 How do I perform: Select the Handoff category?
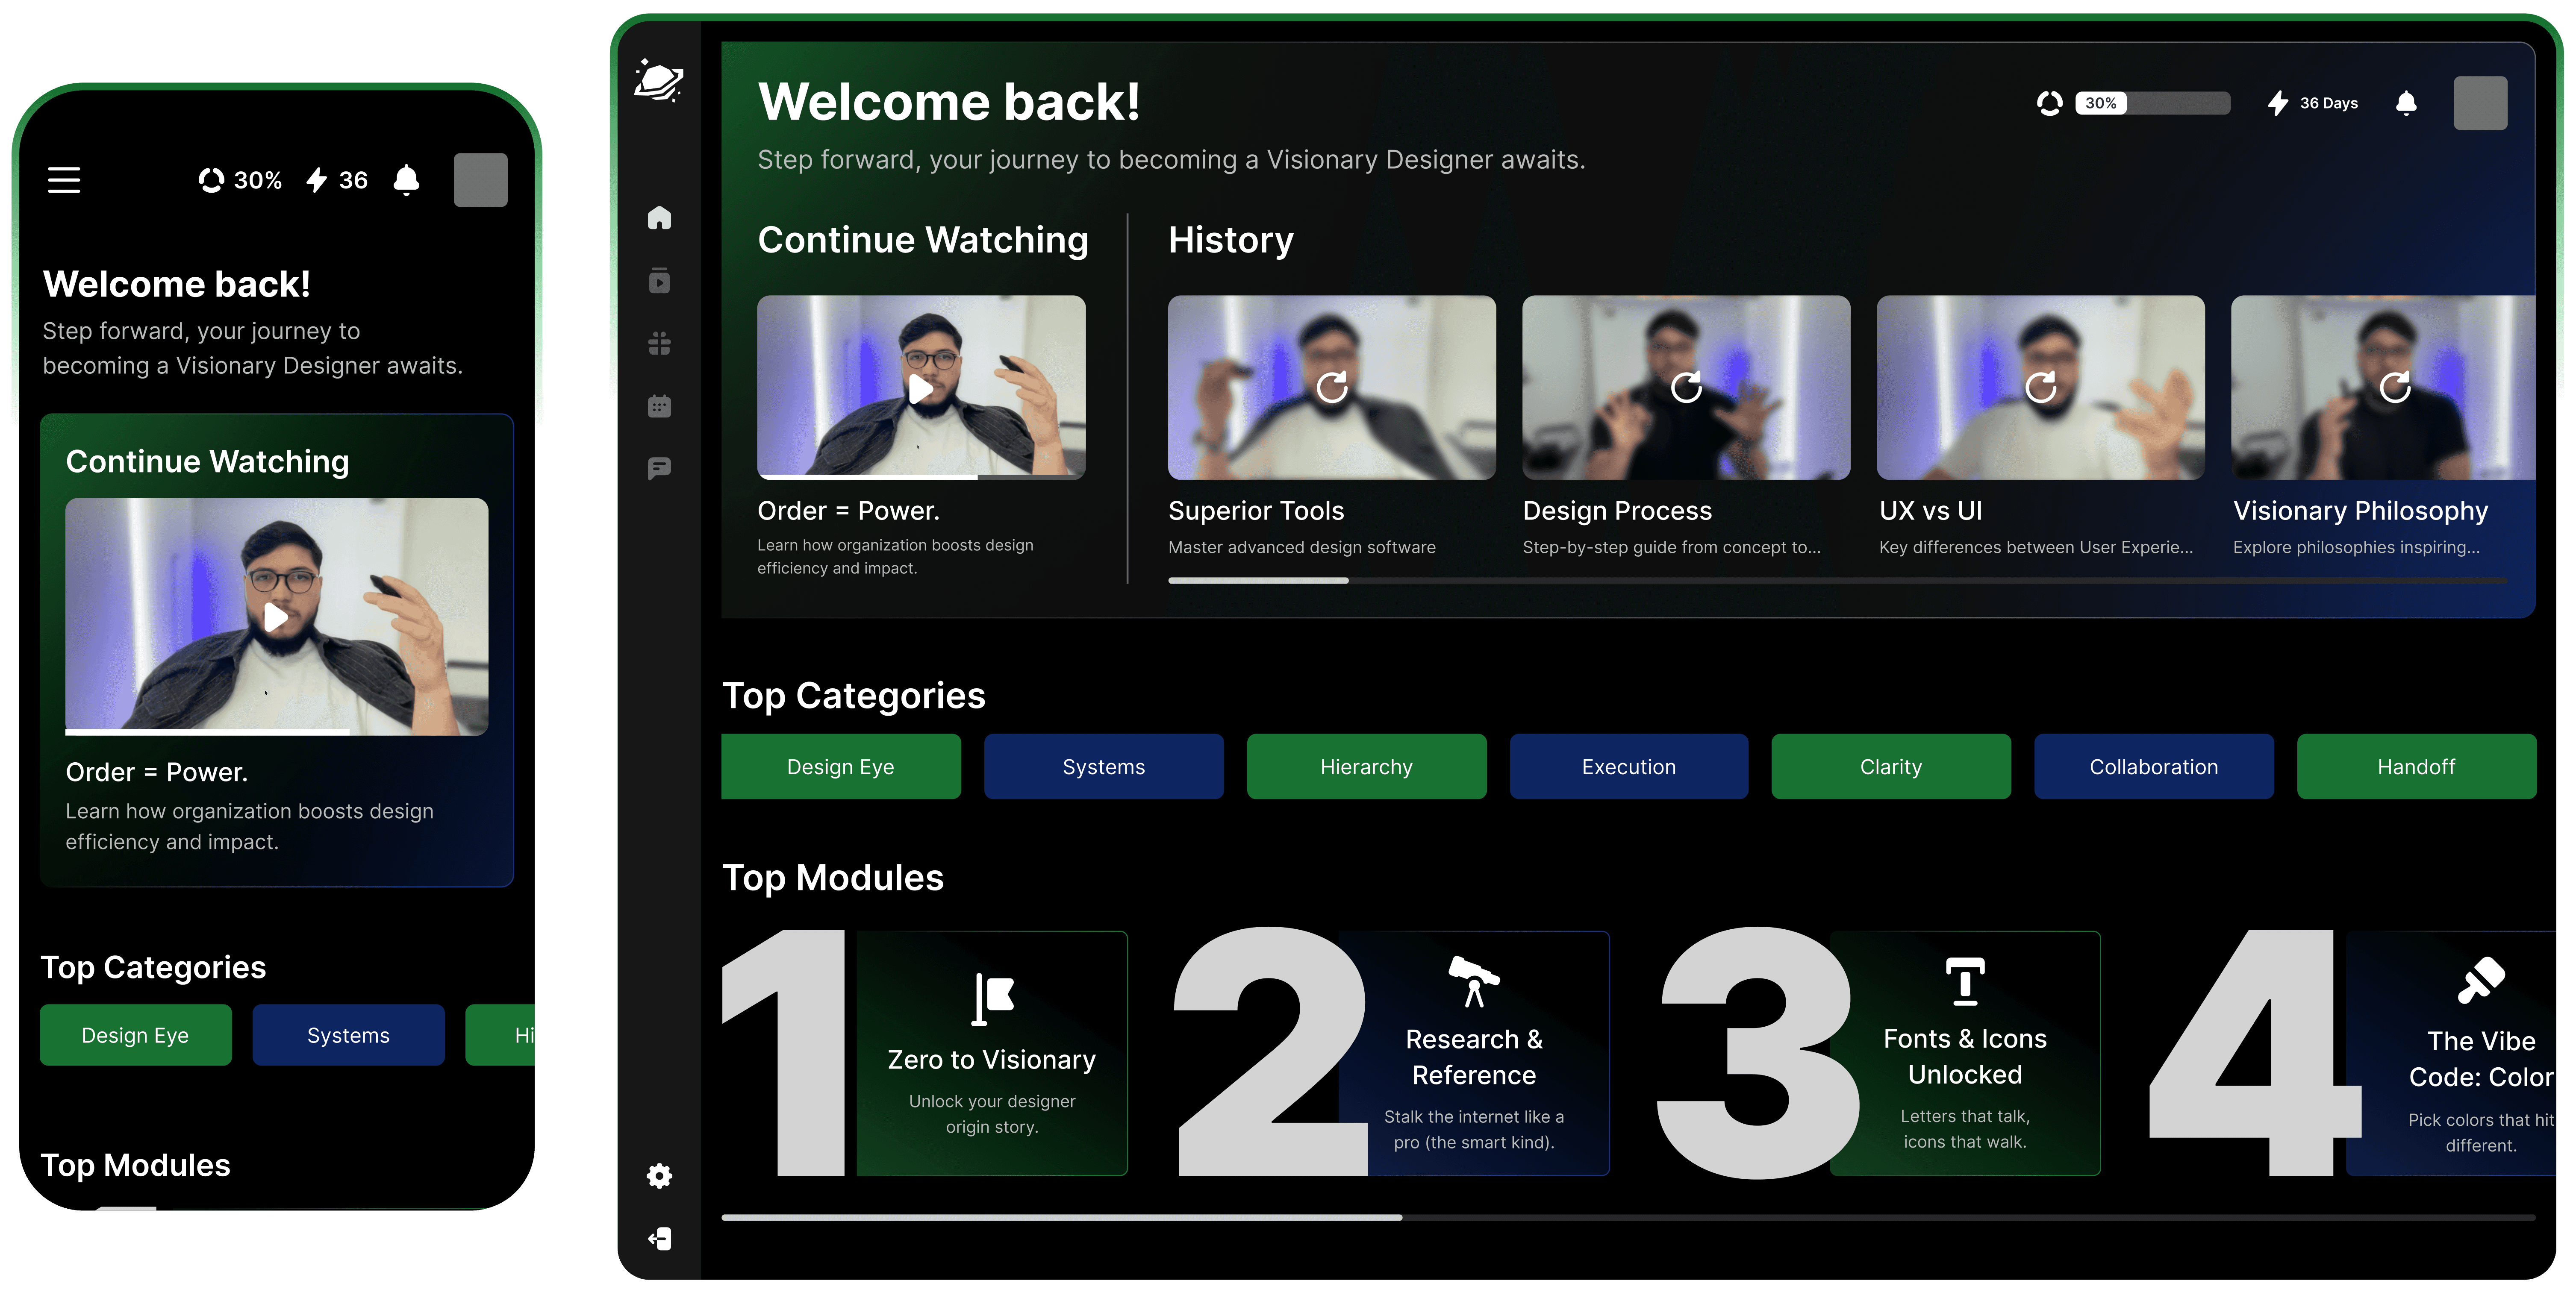coord(2416,767)
